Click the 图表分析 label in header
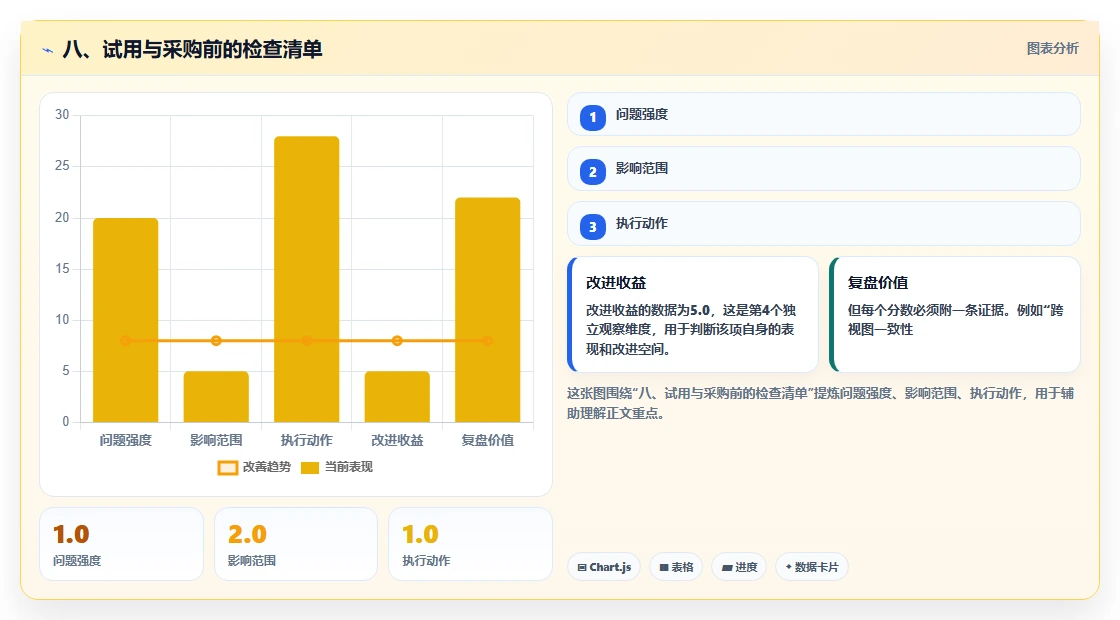 [x=1052, y=49]
